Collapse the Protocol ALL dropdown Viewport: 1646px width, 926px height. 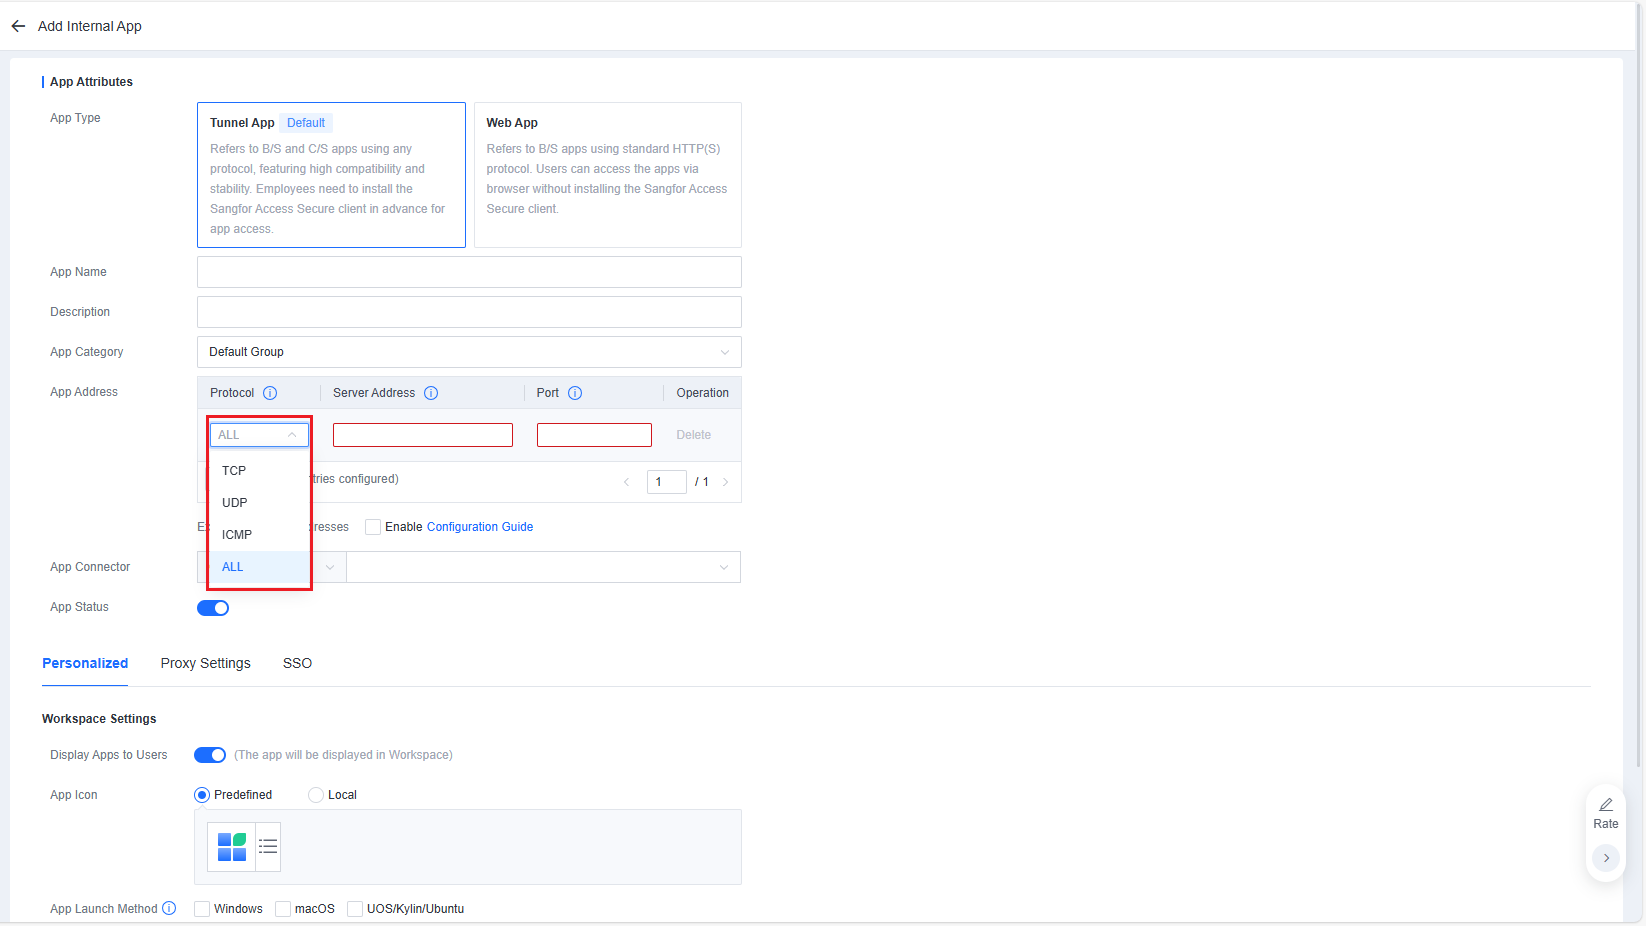[259, 435]
